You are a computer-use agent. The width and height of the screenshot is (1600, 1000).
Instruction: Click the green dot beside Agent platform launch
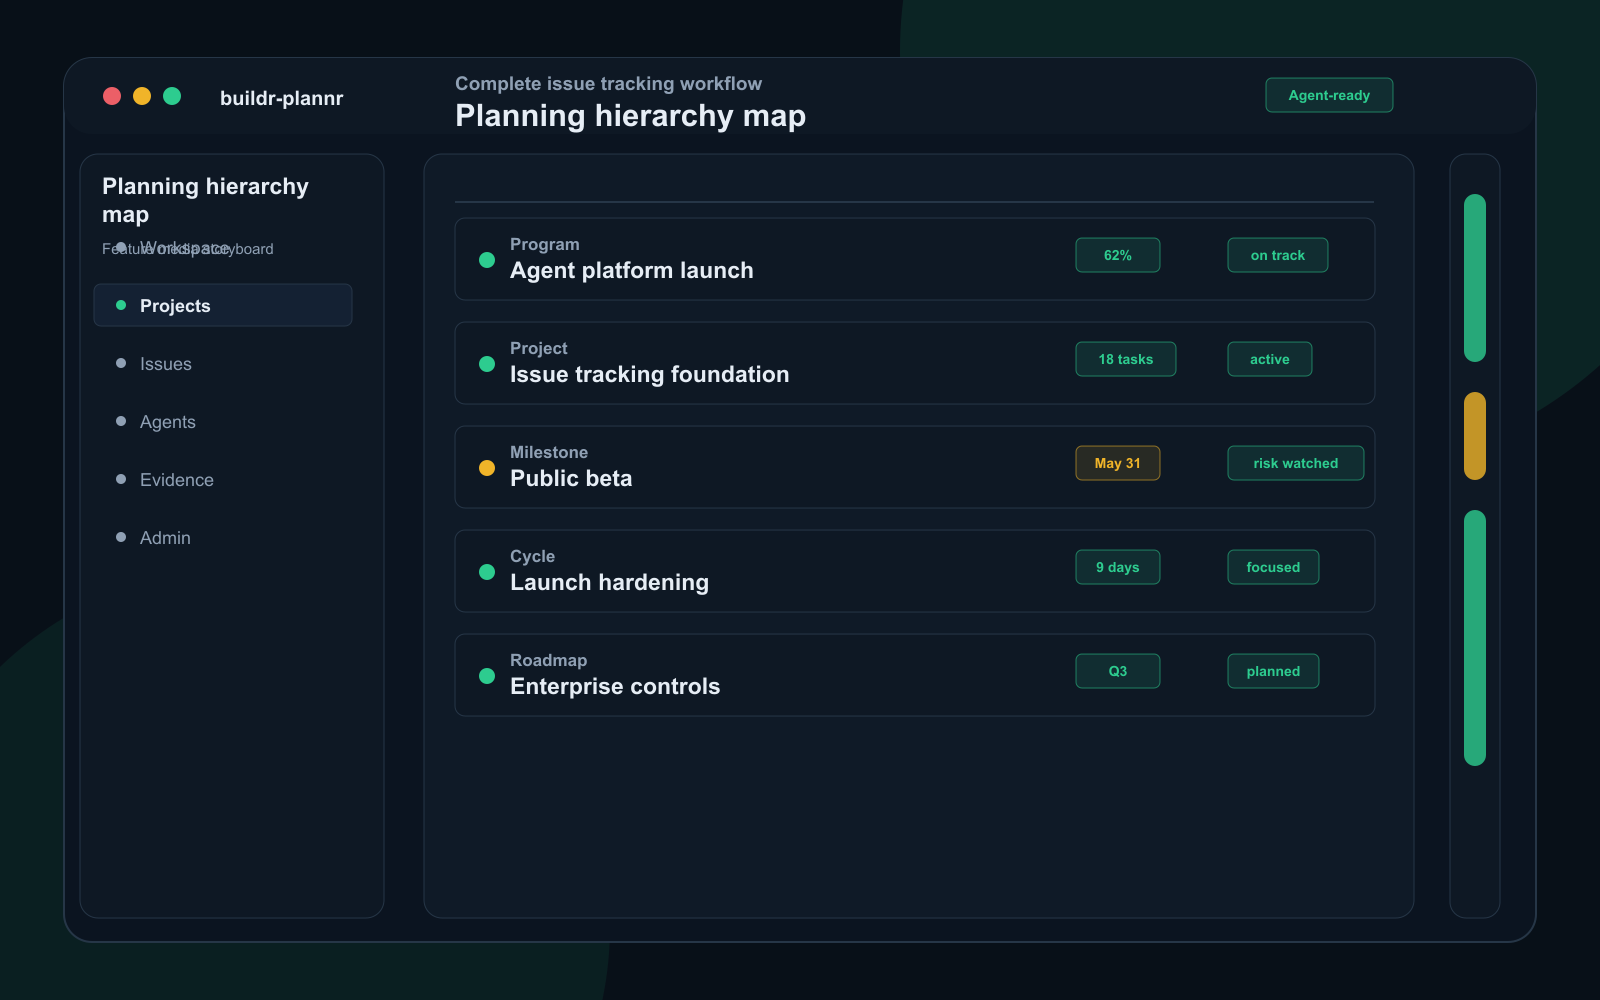[487, 260]
